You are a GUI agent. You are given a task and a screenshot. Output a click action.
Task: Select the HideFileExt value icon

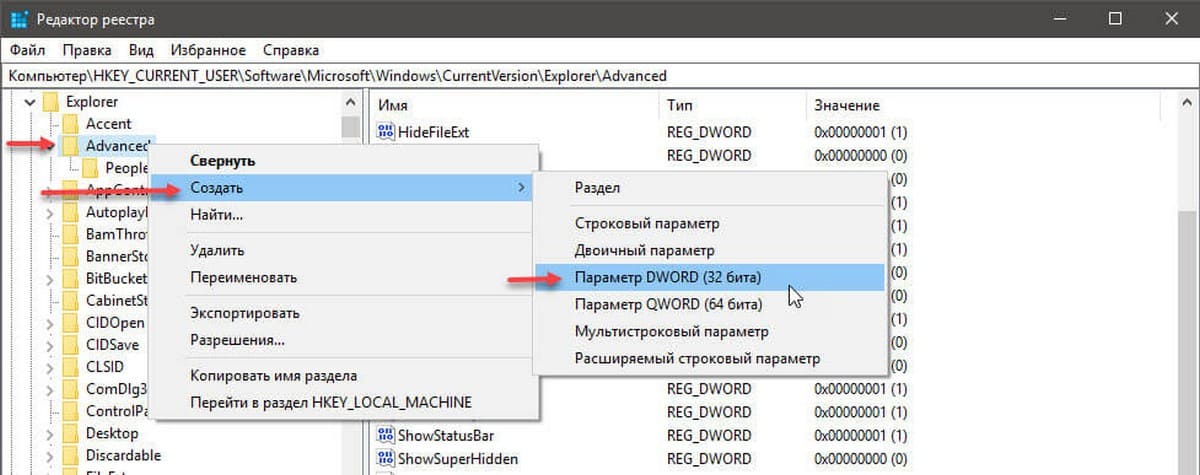[385, 131]
